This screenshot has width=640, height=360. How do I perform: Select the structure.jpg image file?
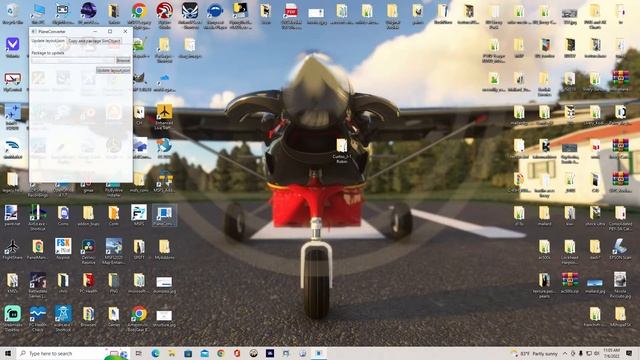point(164,318)
